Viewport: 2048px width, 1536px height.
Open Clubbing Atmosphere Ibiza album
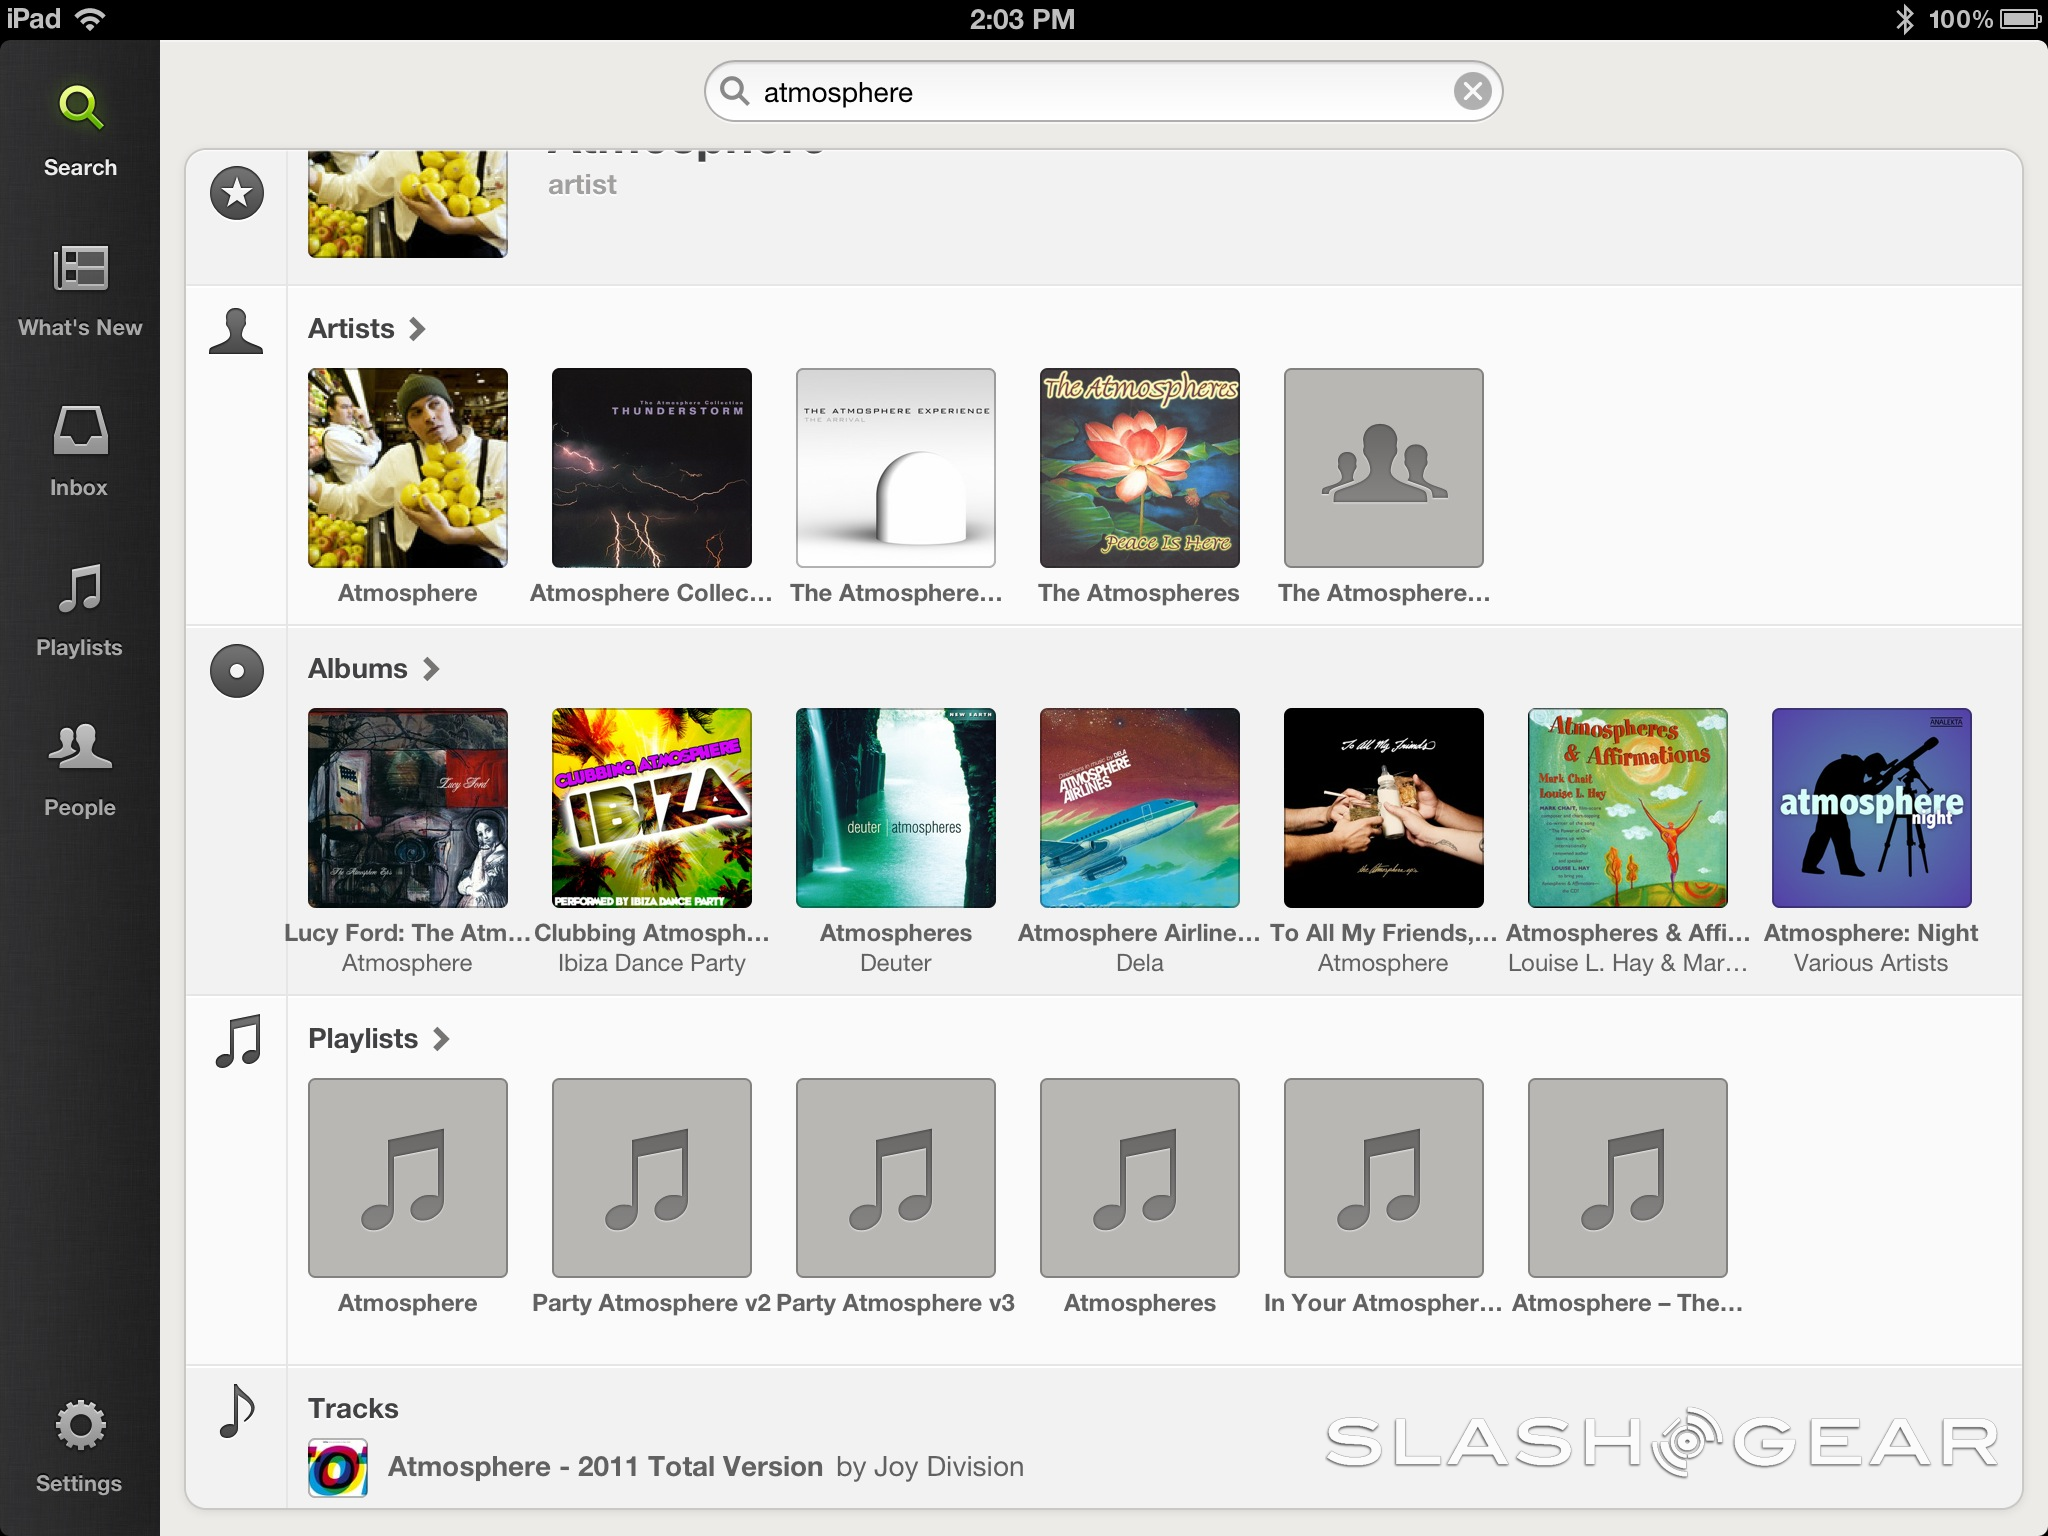652,808
